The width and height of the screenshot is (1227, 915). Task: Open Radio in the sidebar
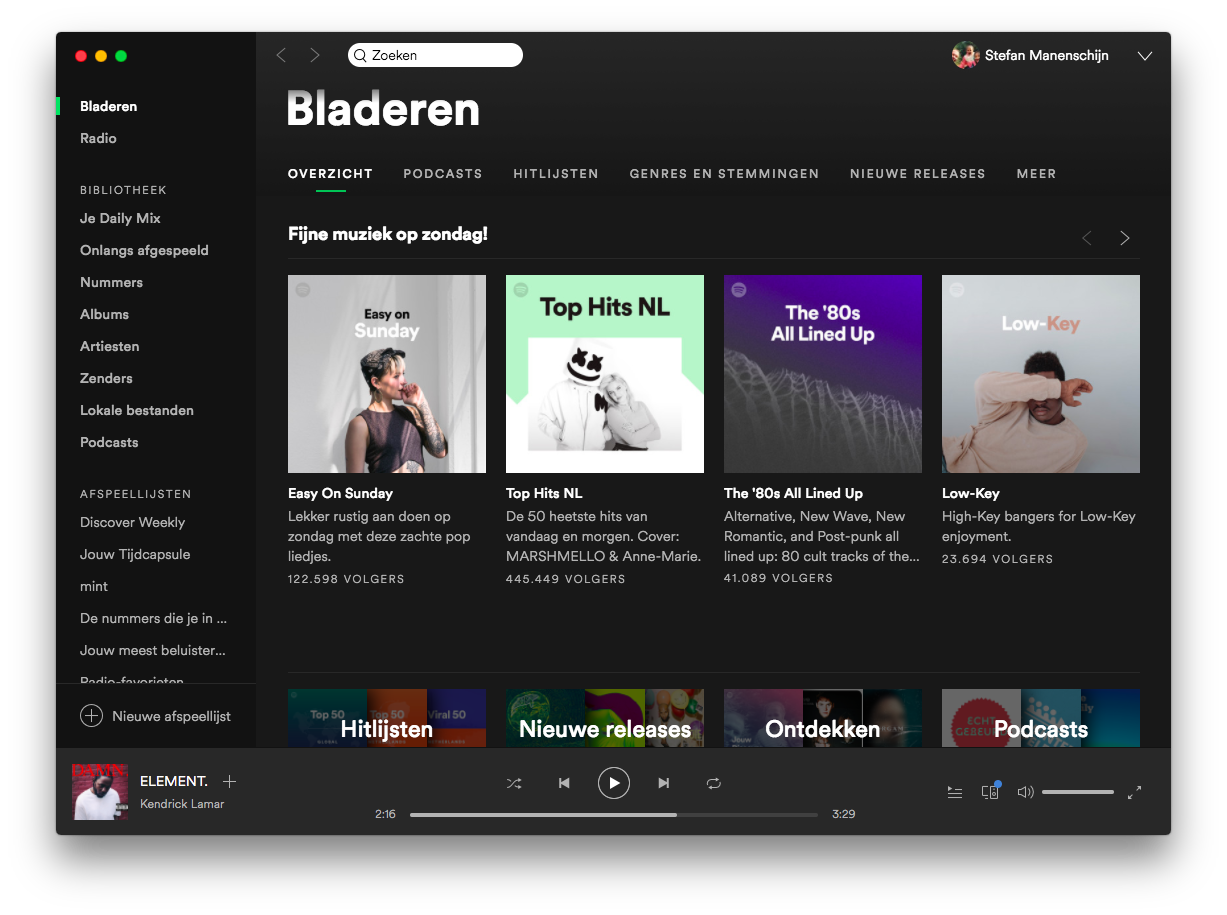click(x=98, y=138)
